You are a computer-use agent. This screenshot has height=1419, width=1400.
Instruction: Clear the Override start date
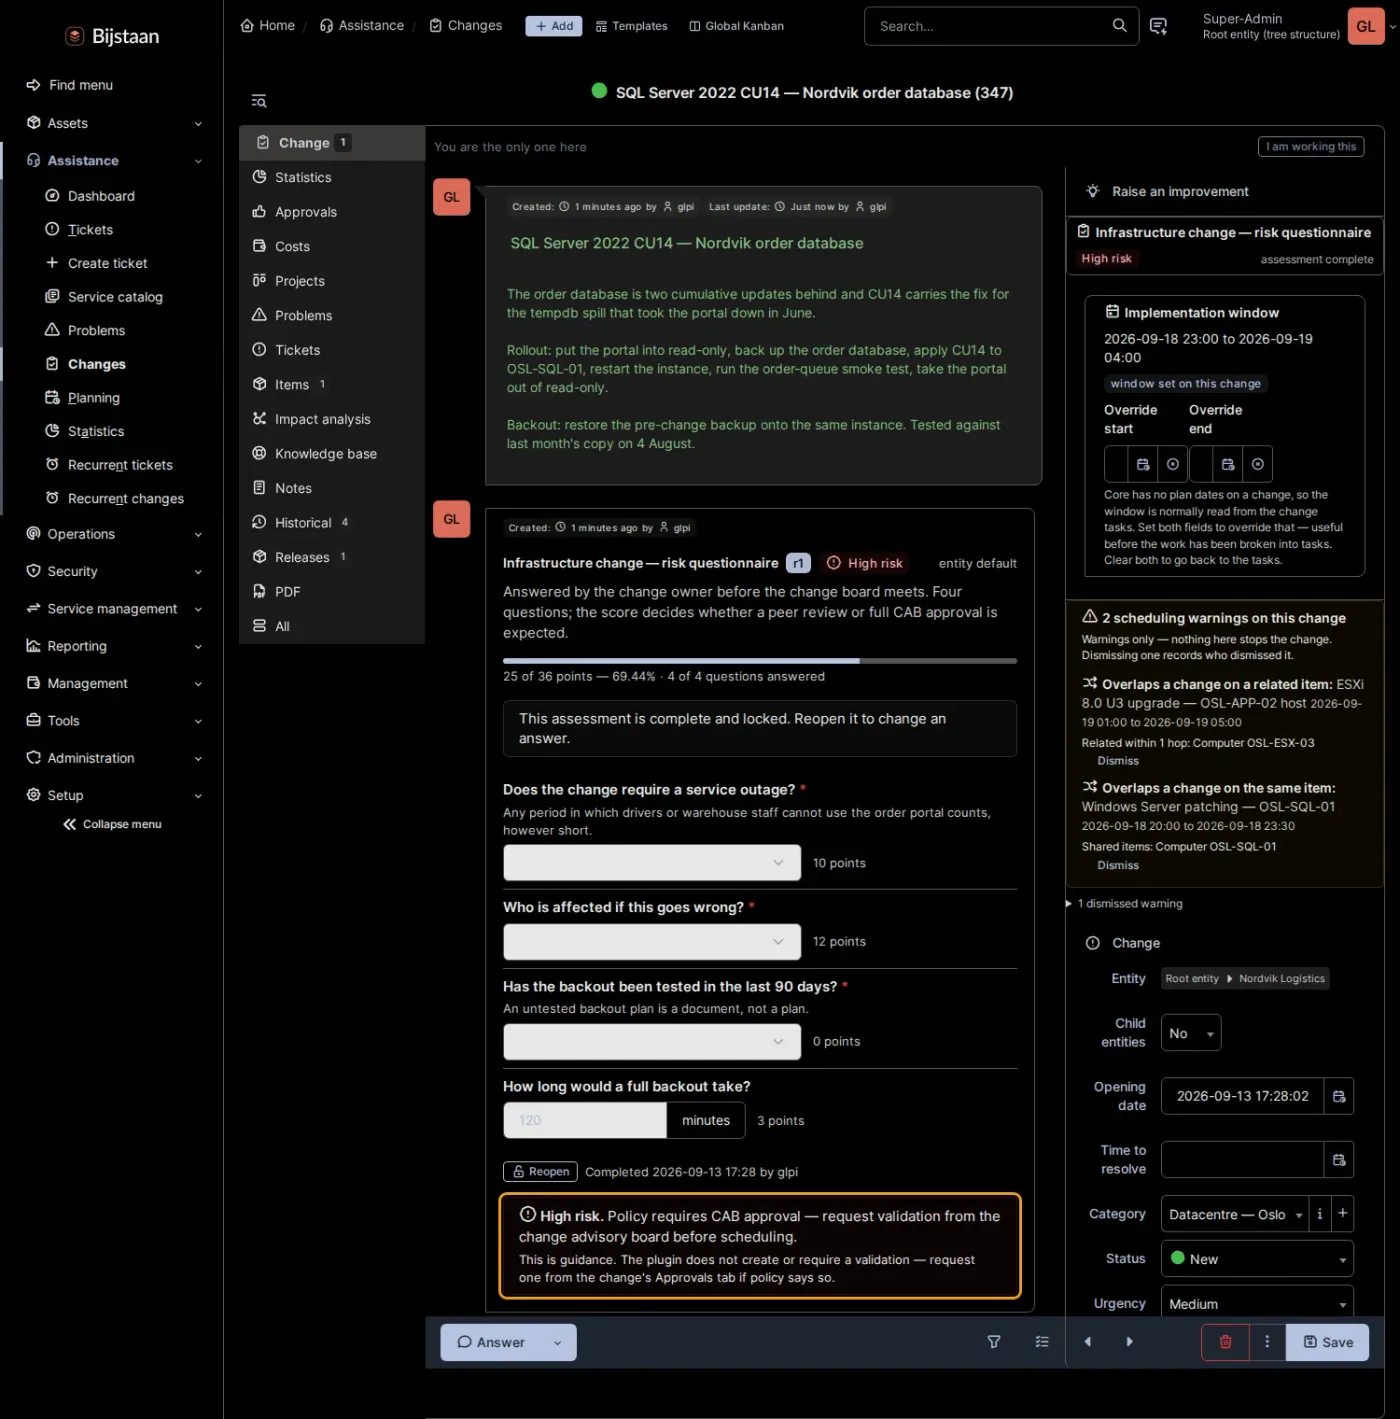point(1173,464)
